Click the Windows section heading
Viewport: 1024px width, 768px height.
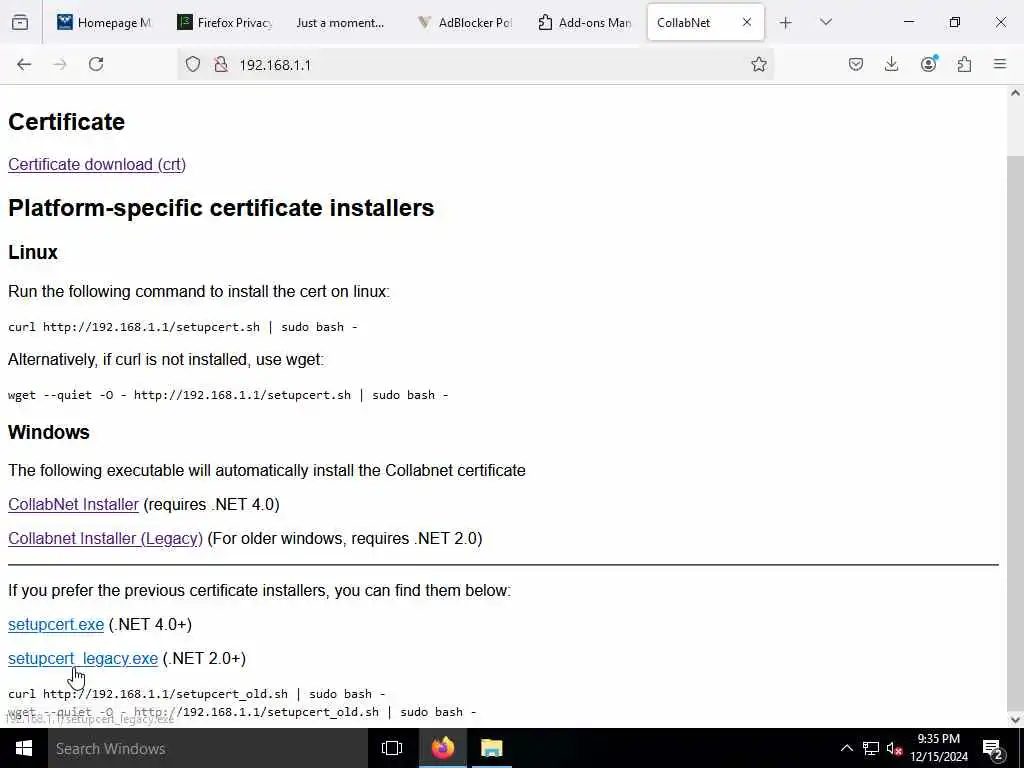click(49, 432)
